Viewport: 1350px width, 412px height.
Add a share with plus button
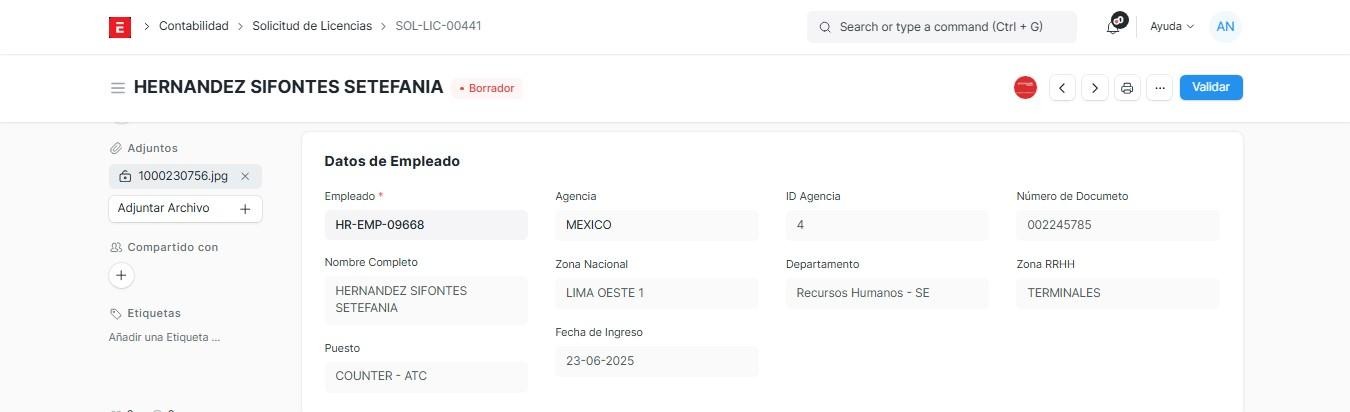[x=121, y=275]
